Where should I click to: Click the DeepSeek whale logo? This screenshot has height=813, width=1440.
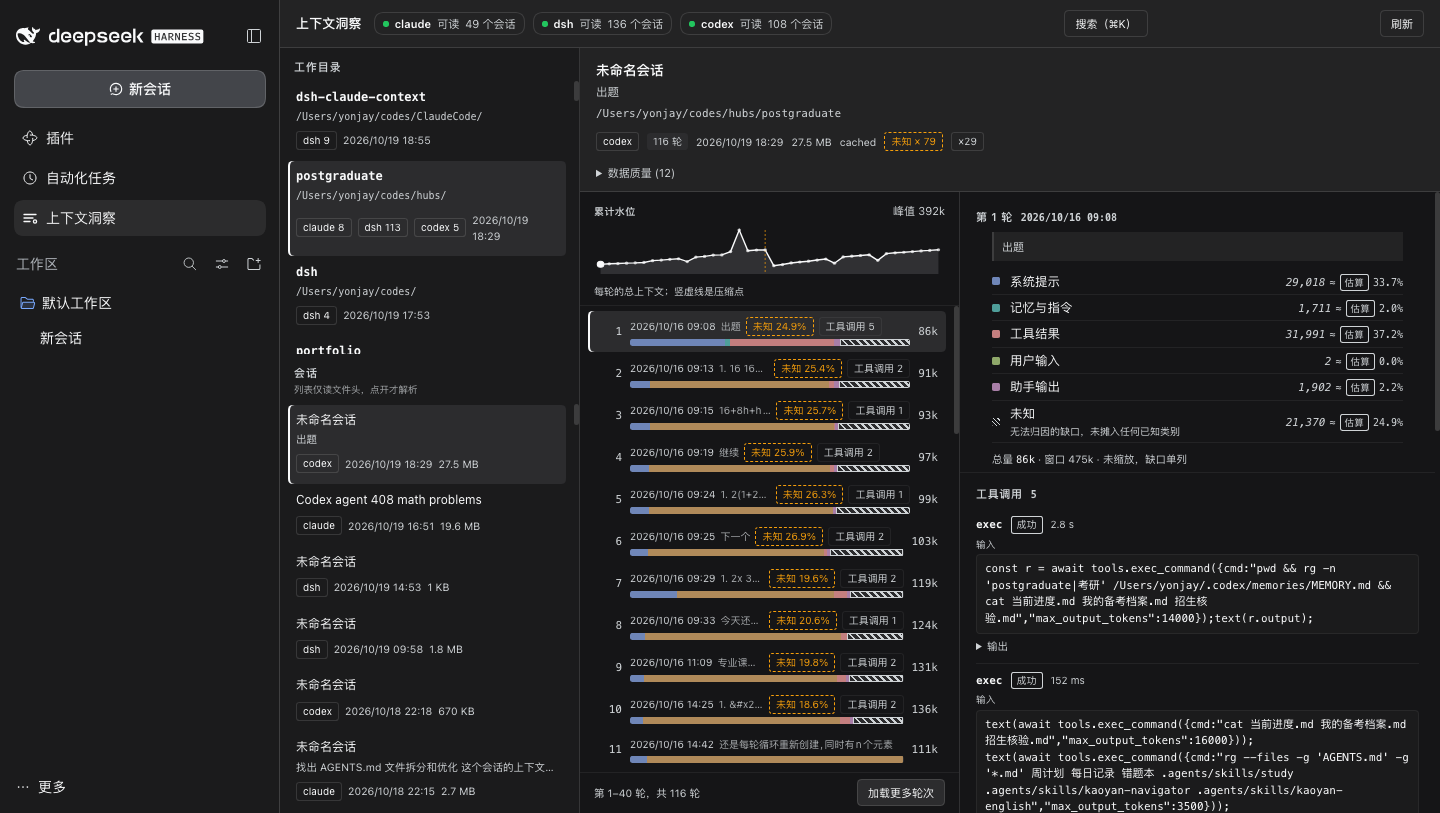pos(28,36)
